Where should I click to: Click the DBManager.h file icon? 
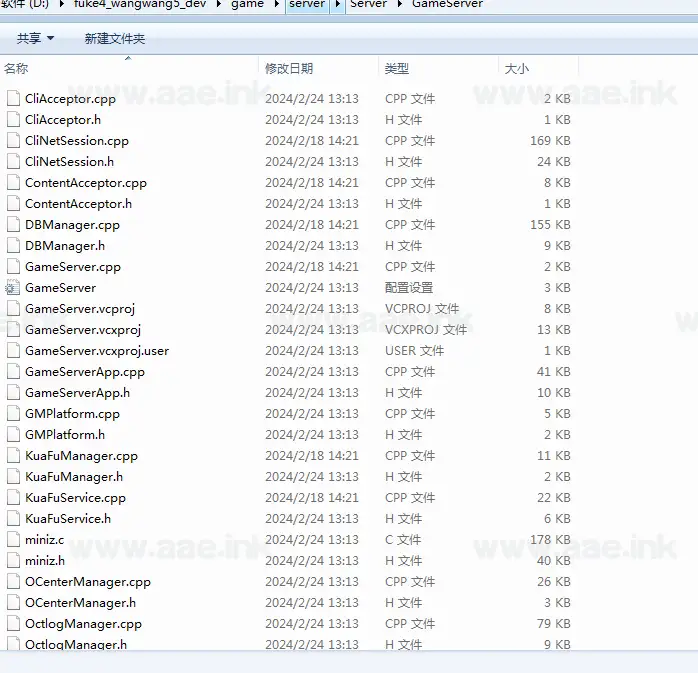pyautogui.click(x=13, y=245)
